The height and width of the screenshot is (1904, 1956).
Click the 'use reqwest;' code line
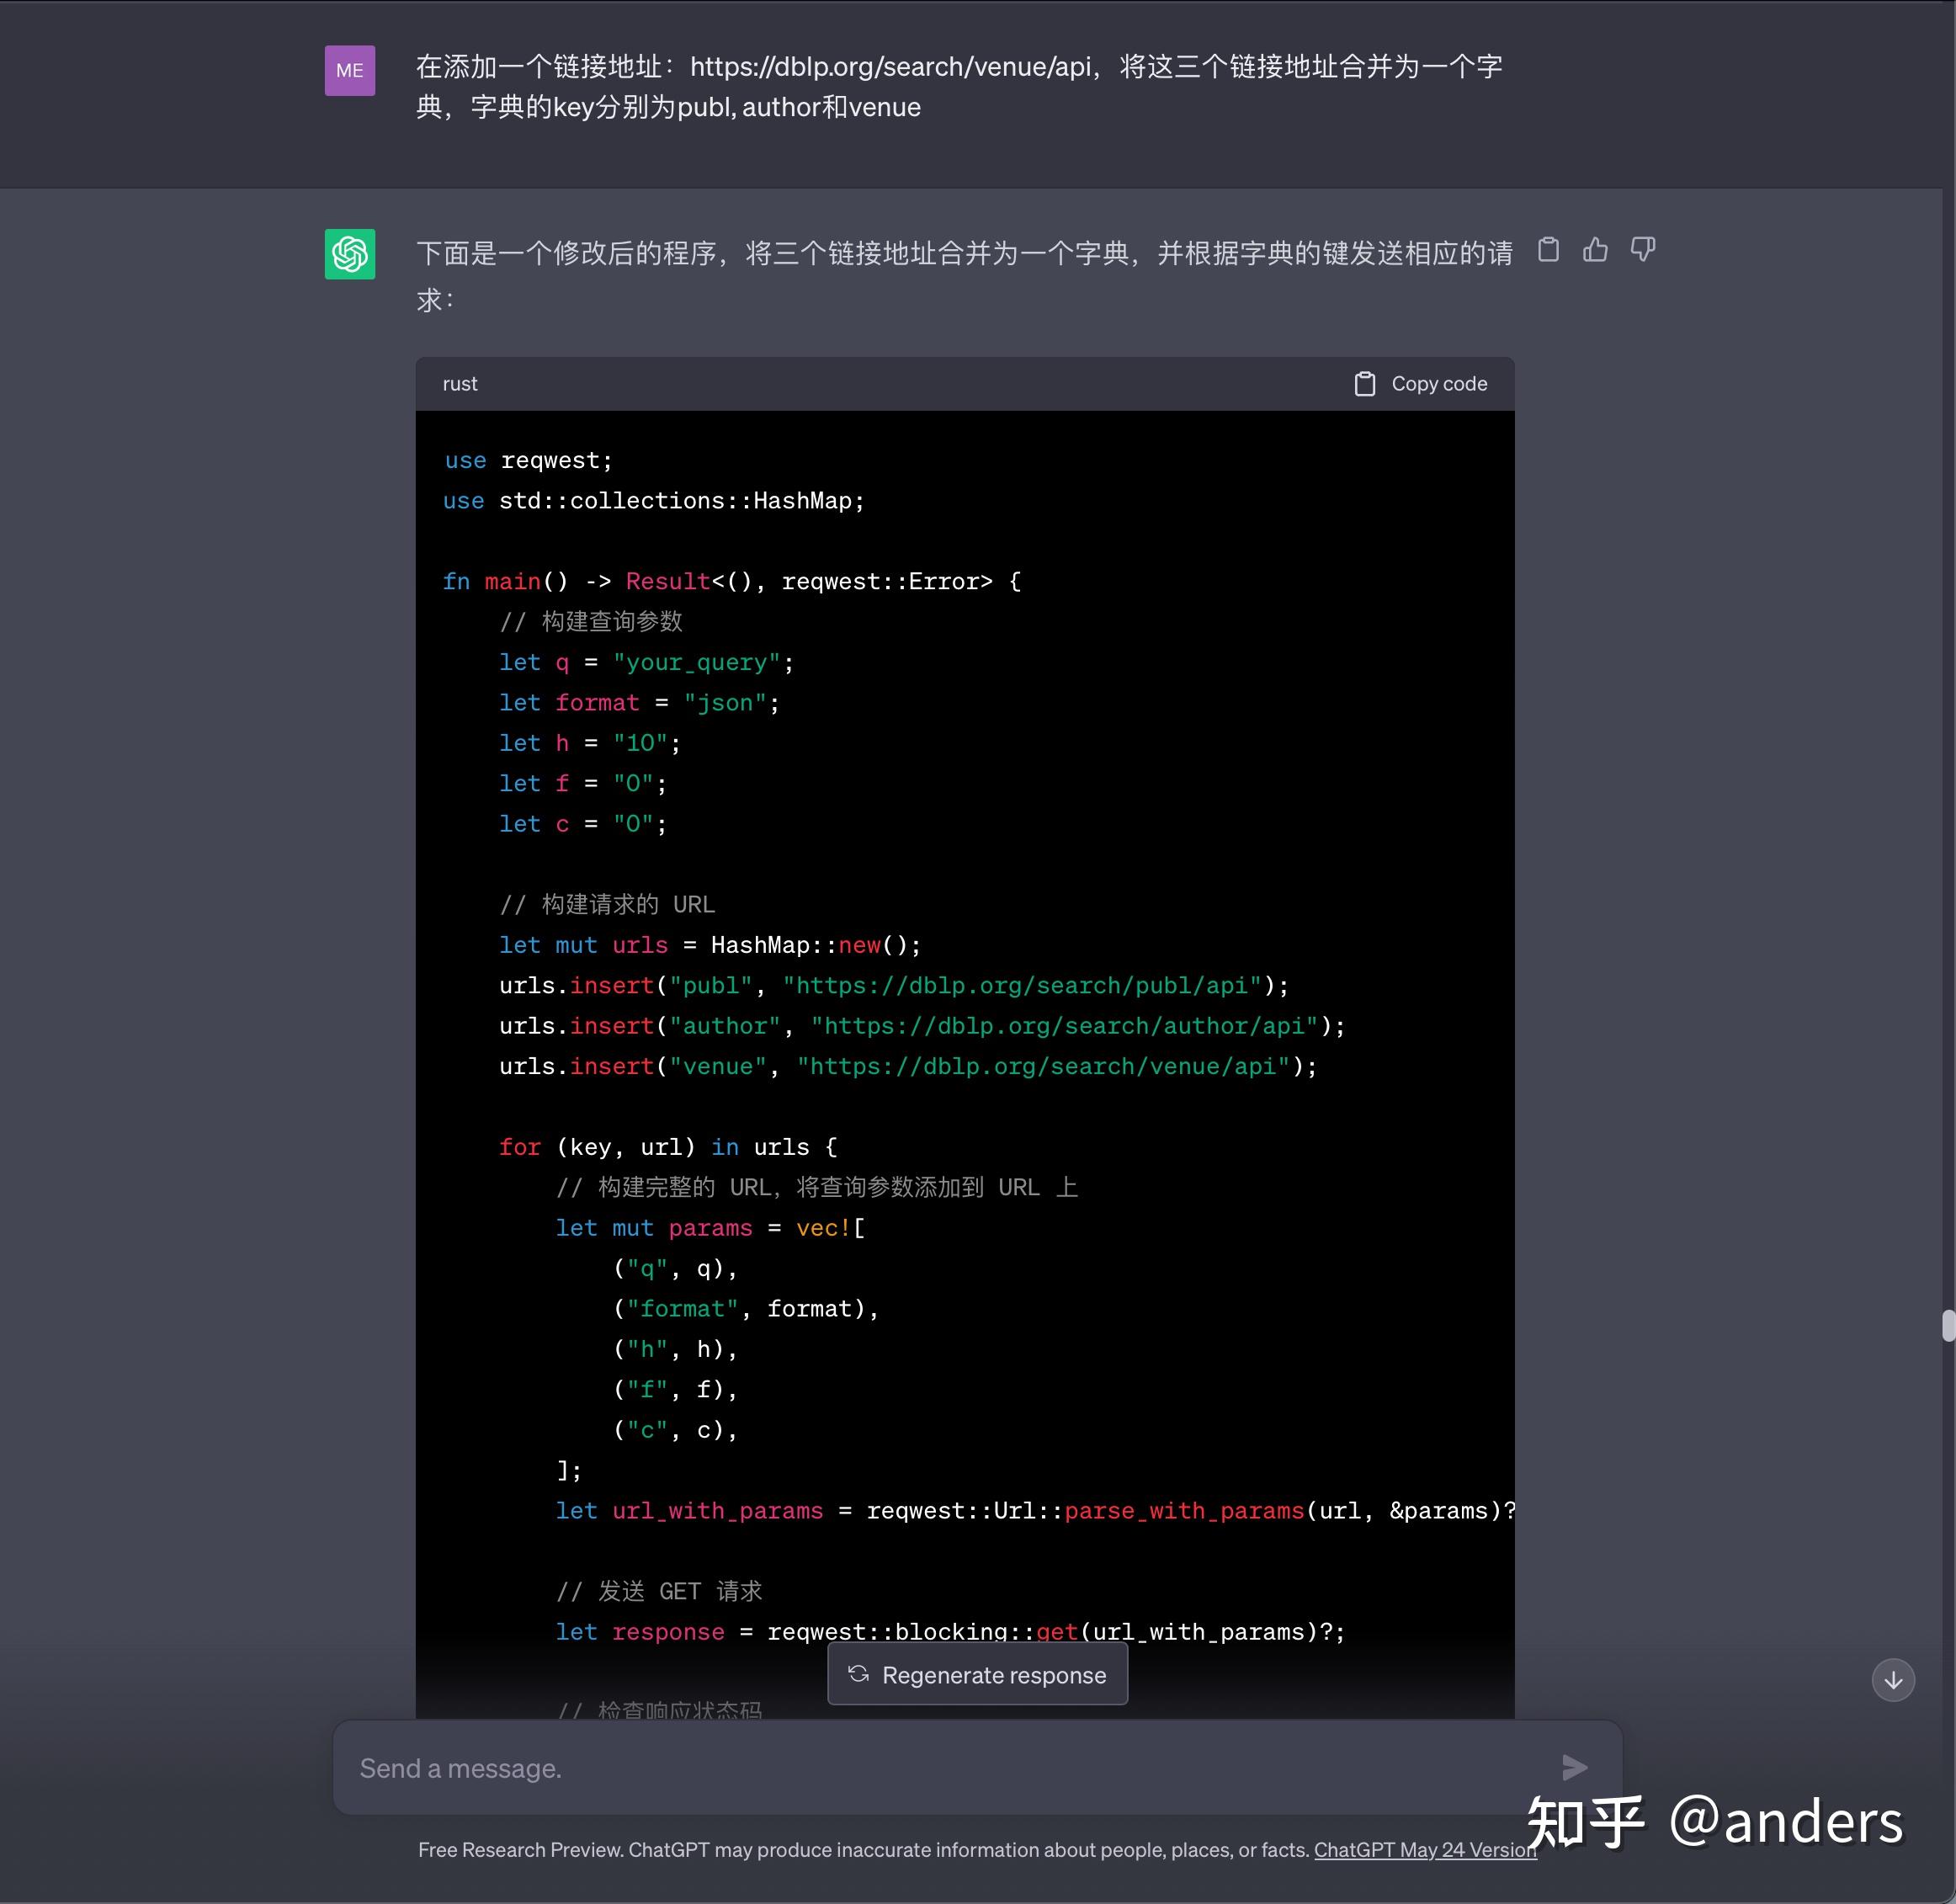pyautogui.click(x=528, y=460)
